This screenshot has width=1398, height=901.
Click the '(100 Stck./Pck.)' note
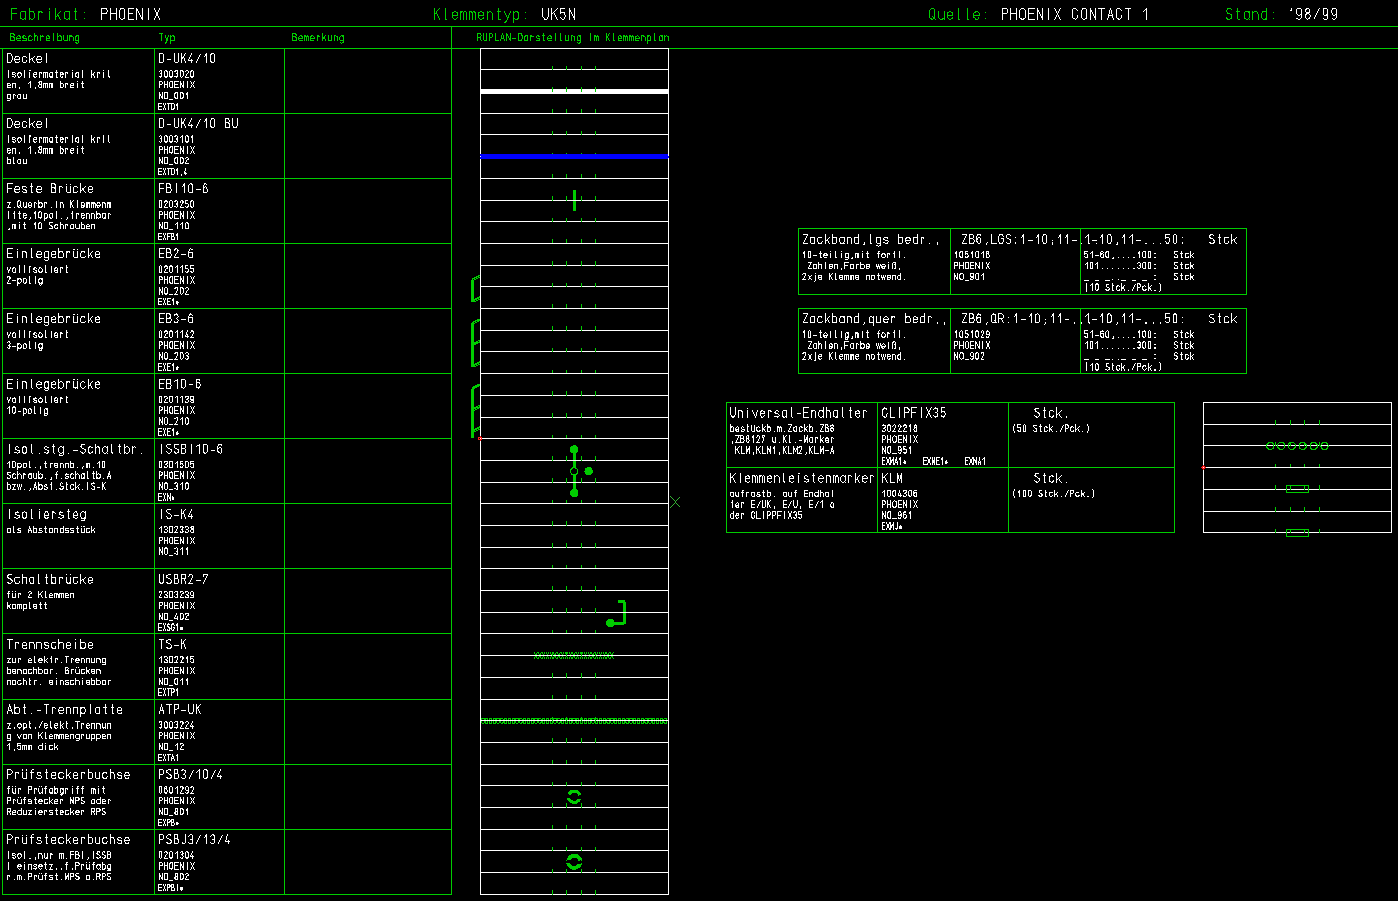(x=1054, y=494)
